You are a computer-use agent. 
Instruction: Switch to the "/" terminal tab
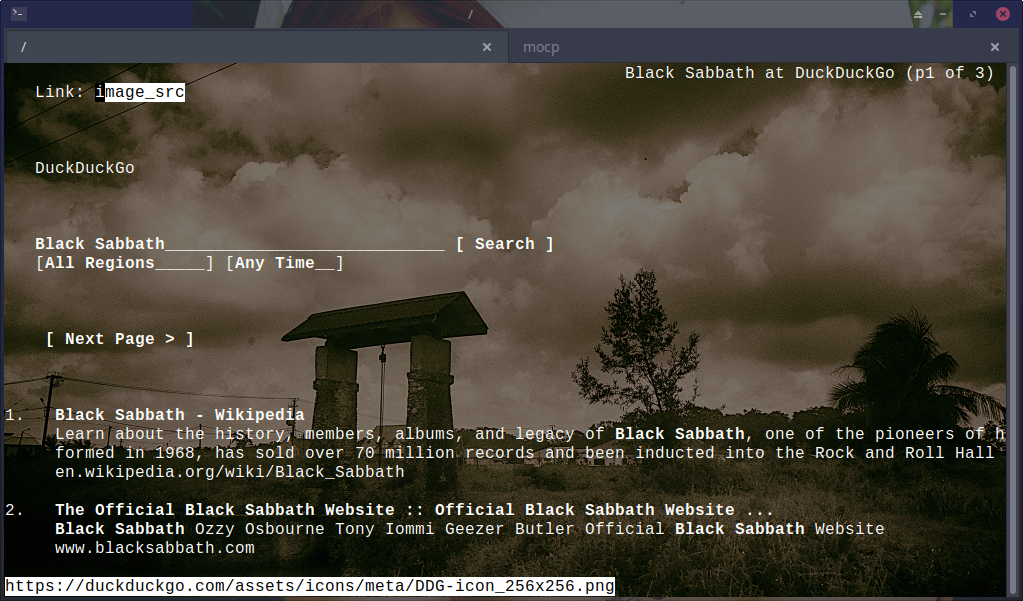click(257, 47)
